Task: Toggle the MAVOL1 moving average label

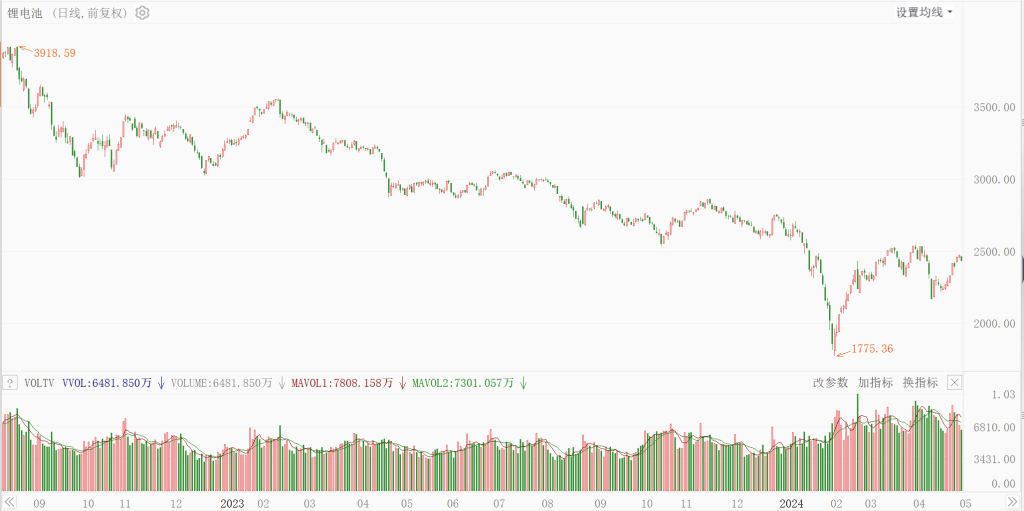Action: (x=345, y=382)
